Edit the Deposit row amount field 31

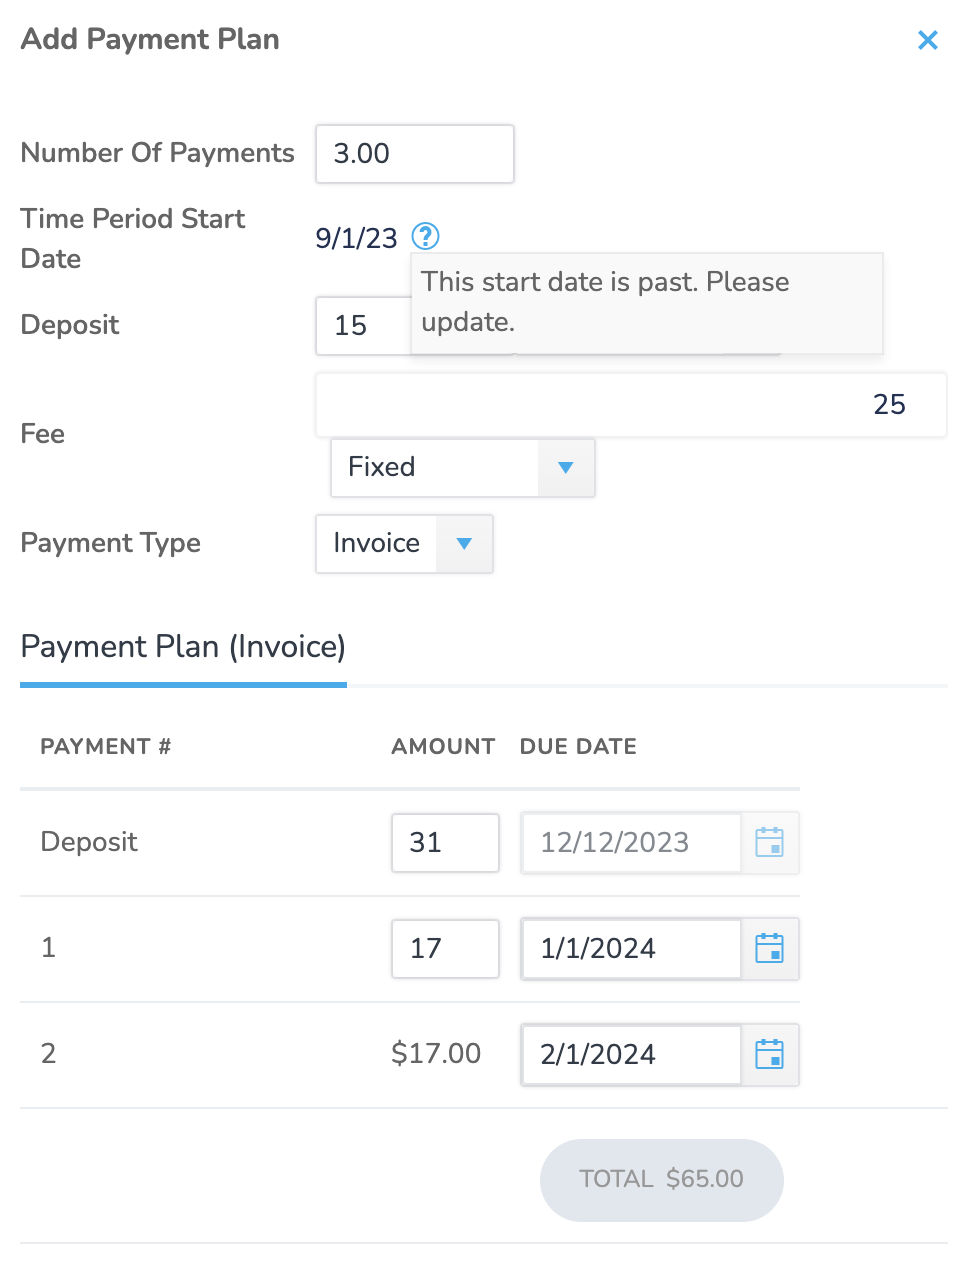(x=445, y=842)
